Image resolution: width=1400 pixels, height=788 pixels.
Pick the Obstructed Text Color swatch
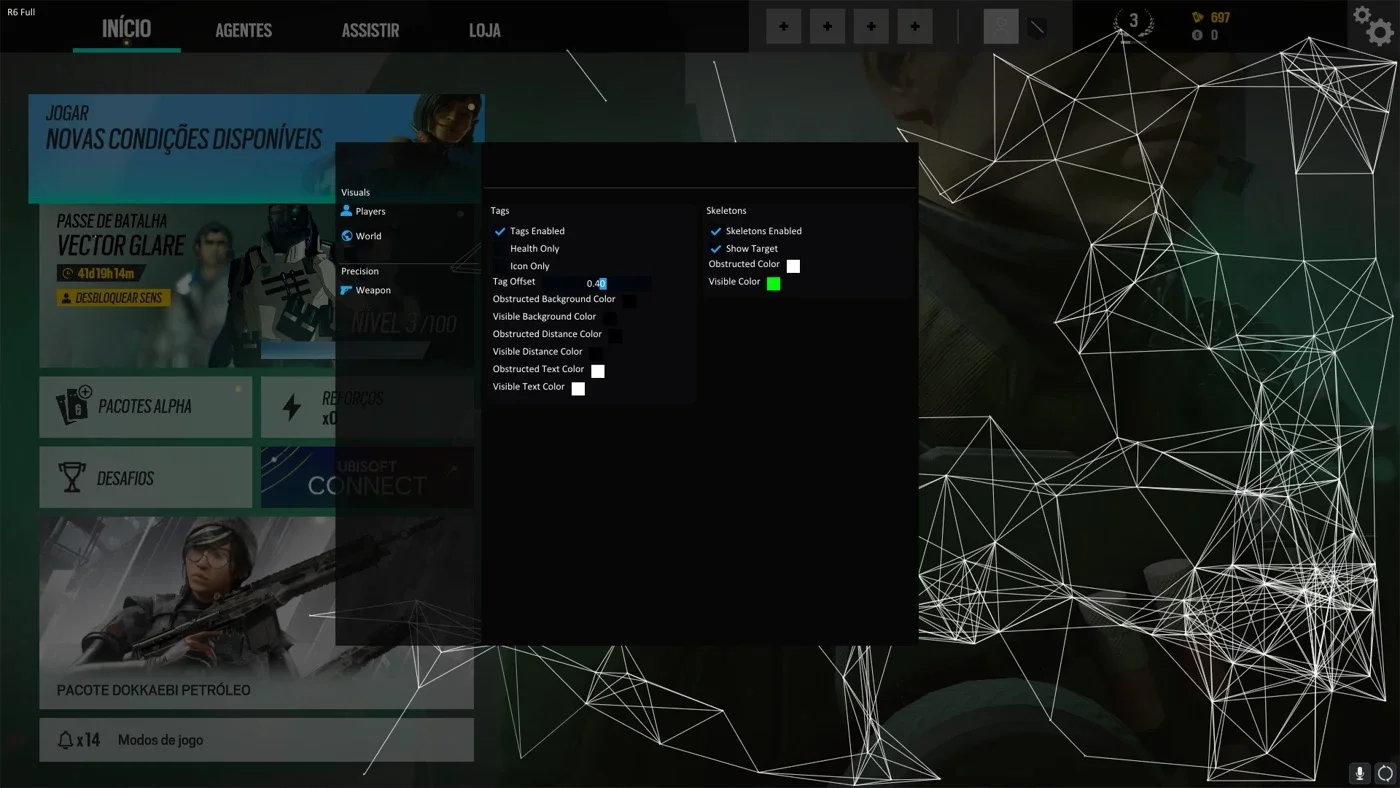pos(598,371)
